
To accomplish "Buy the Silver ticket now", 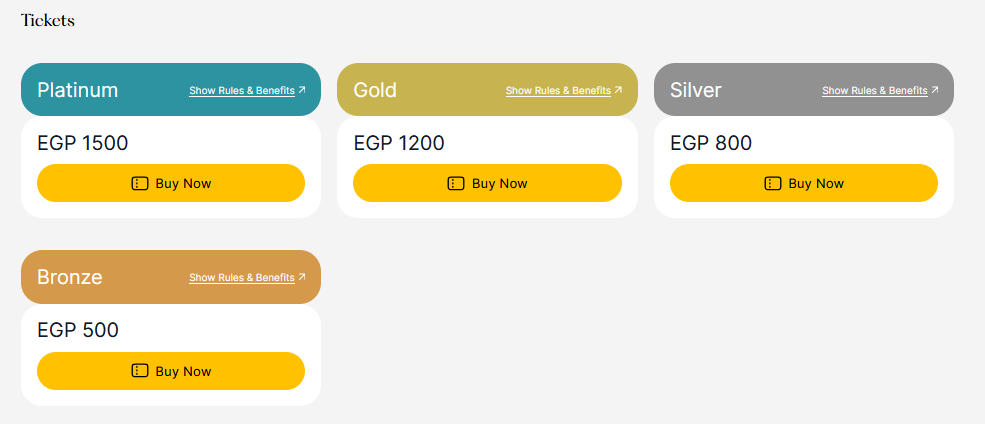I will [x=804, y=183].
